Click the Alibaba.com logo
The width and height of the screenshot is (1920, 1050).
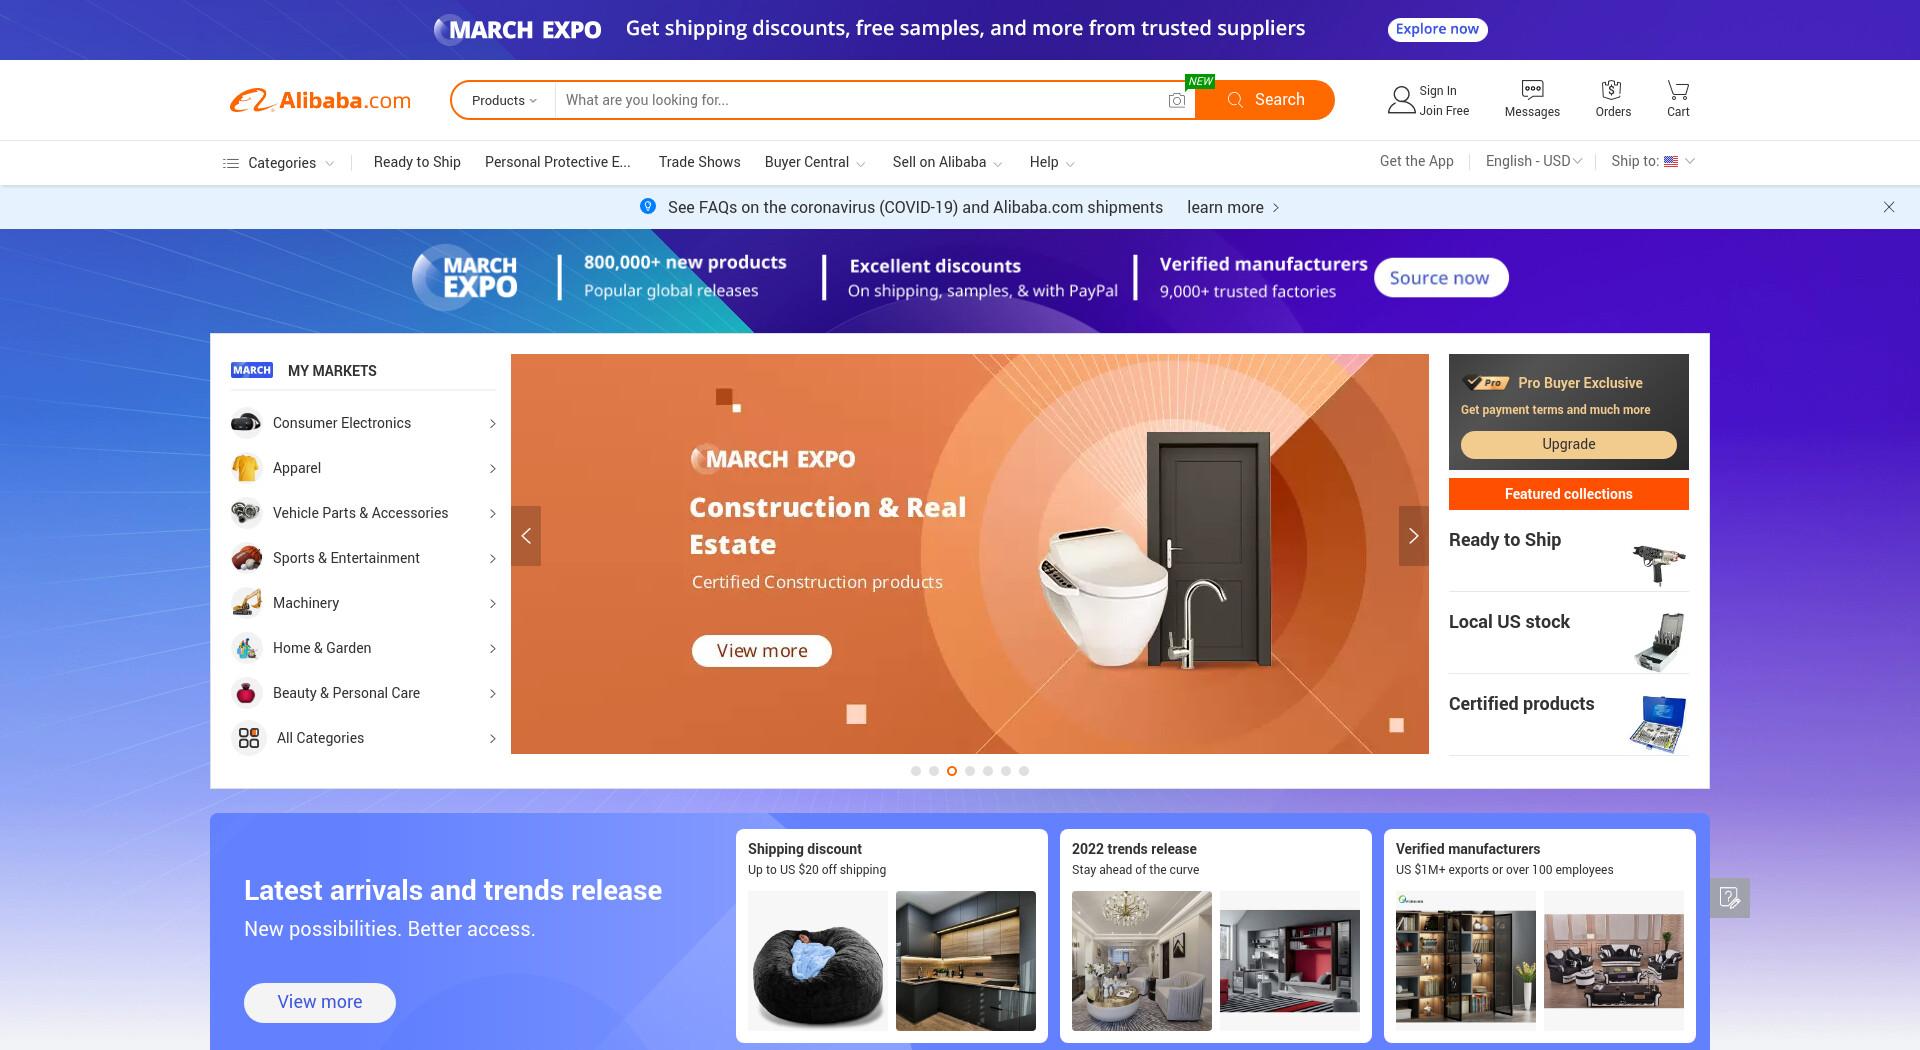pos(320,100)
